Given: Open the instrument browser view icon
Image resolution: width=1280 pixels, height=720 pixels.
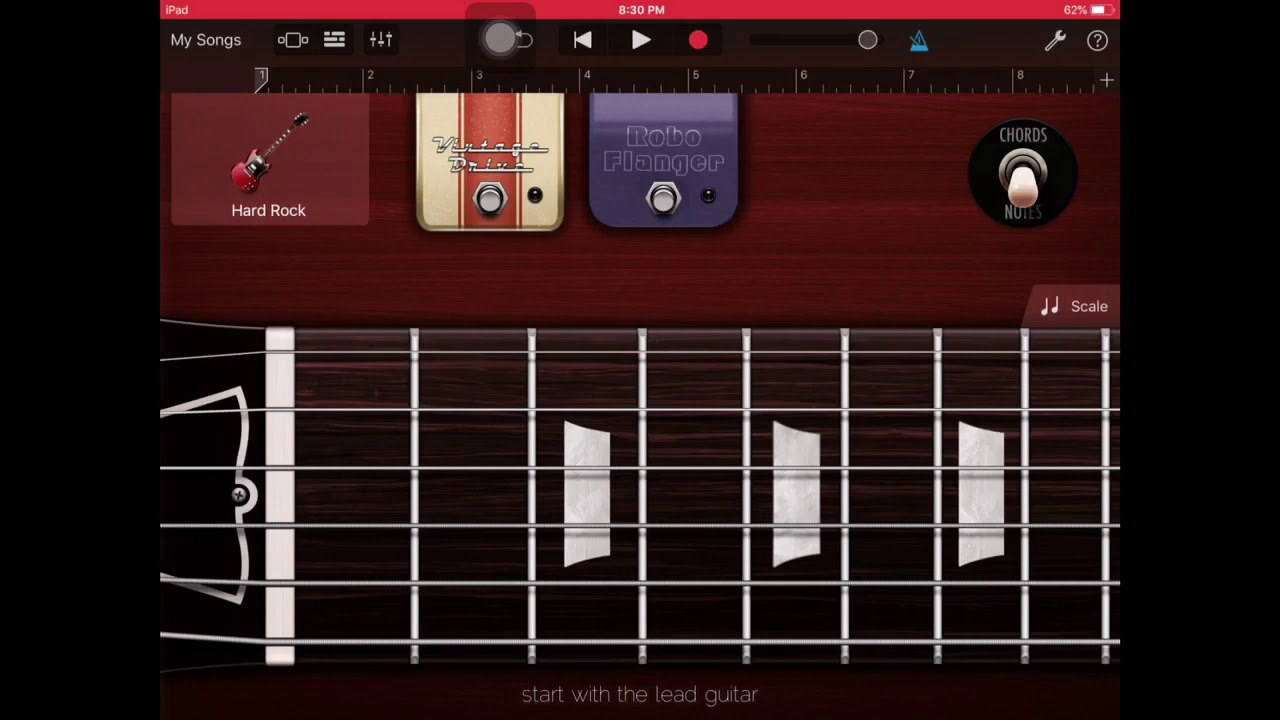Looking at the screenshot, I should pyautogui.click(x=293, y=40).
